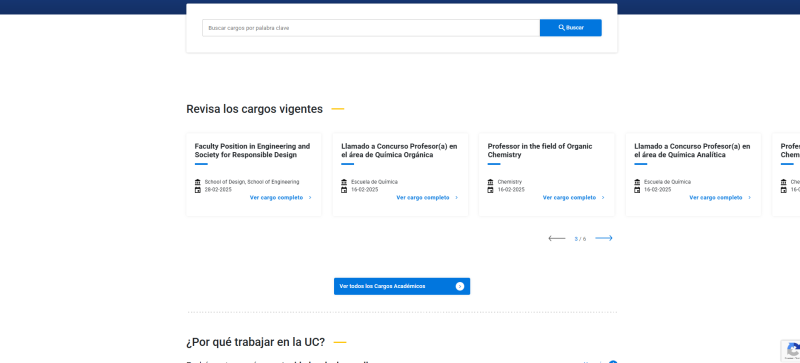Open 'Faculty Position in Engineering and Society' card title
800x363 pixels.
point(252,151)
